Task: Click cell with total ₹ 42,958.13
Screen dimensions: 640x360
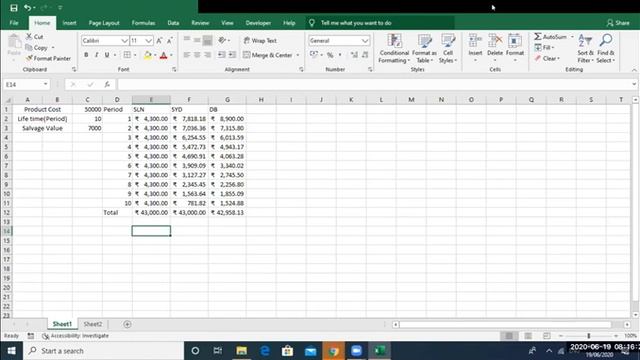Action: pyautogui.click(x=227, y=212)
